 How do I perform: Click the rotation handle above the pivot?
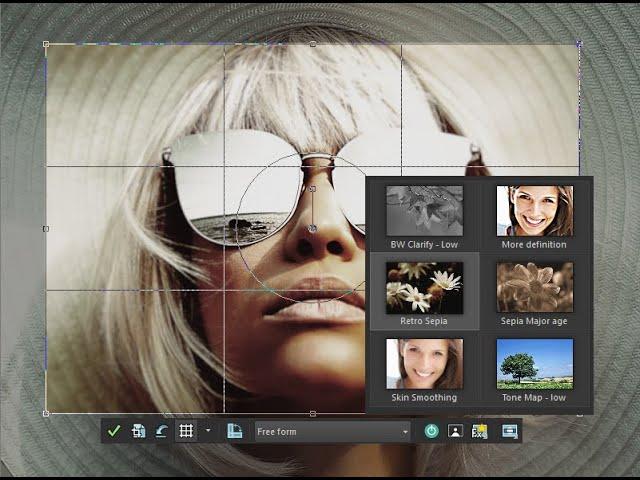coord(312,189)
